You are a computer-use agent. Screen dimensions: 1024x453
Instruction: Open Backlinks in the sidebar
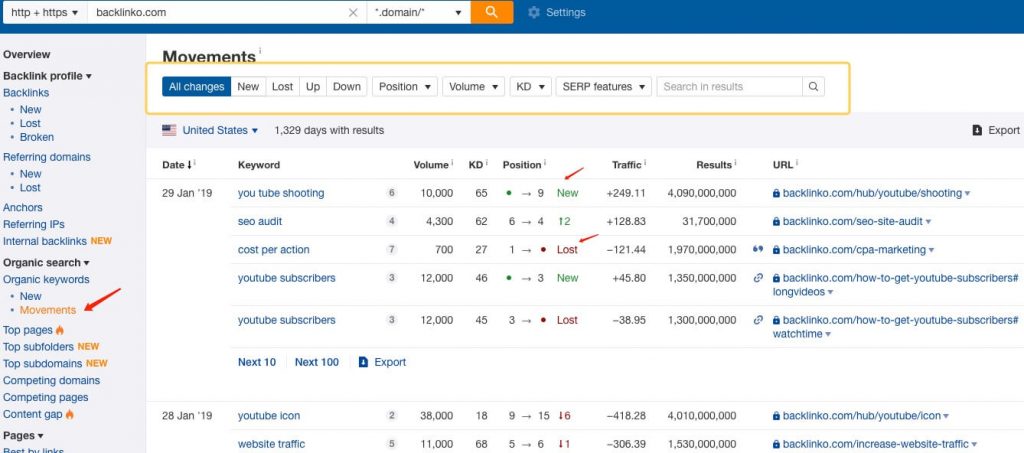26,93
